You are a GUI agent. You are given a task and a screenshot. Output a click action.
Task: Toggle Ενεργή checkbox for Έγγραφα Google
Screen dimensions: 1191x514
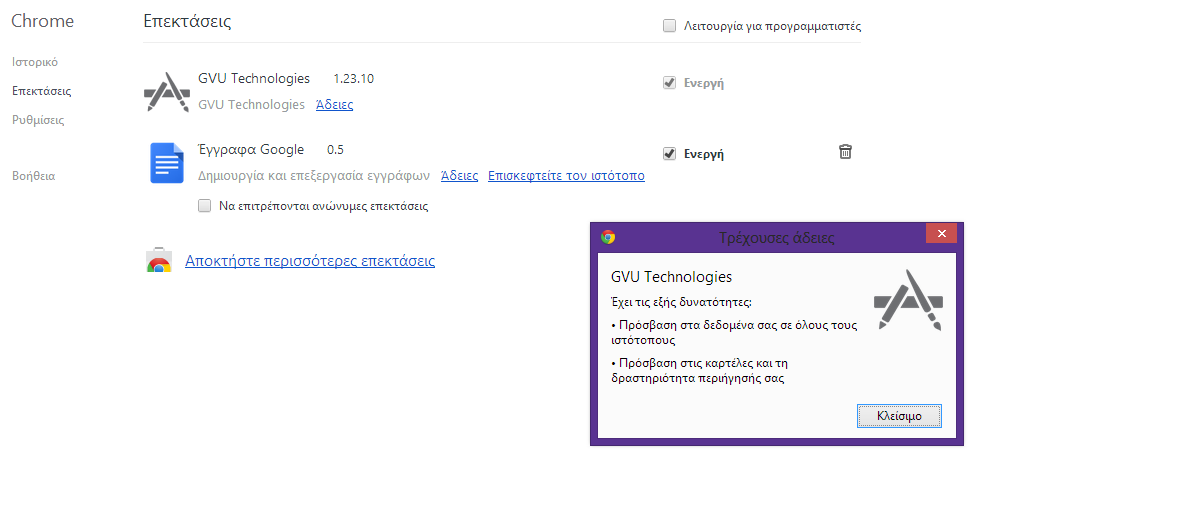click(669, 153)
